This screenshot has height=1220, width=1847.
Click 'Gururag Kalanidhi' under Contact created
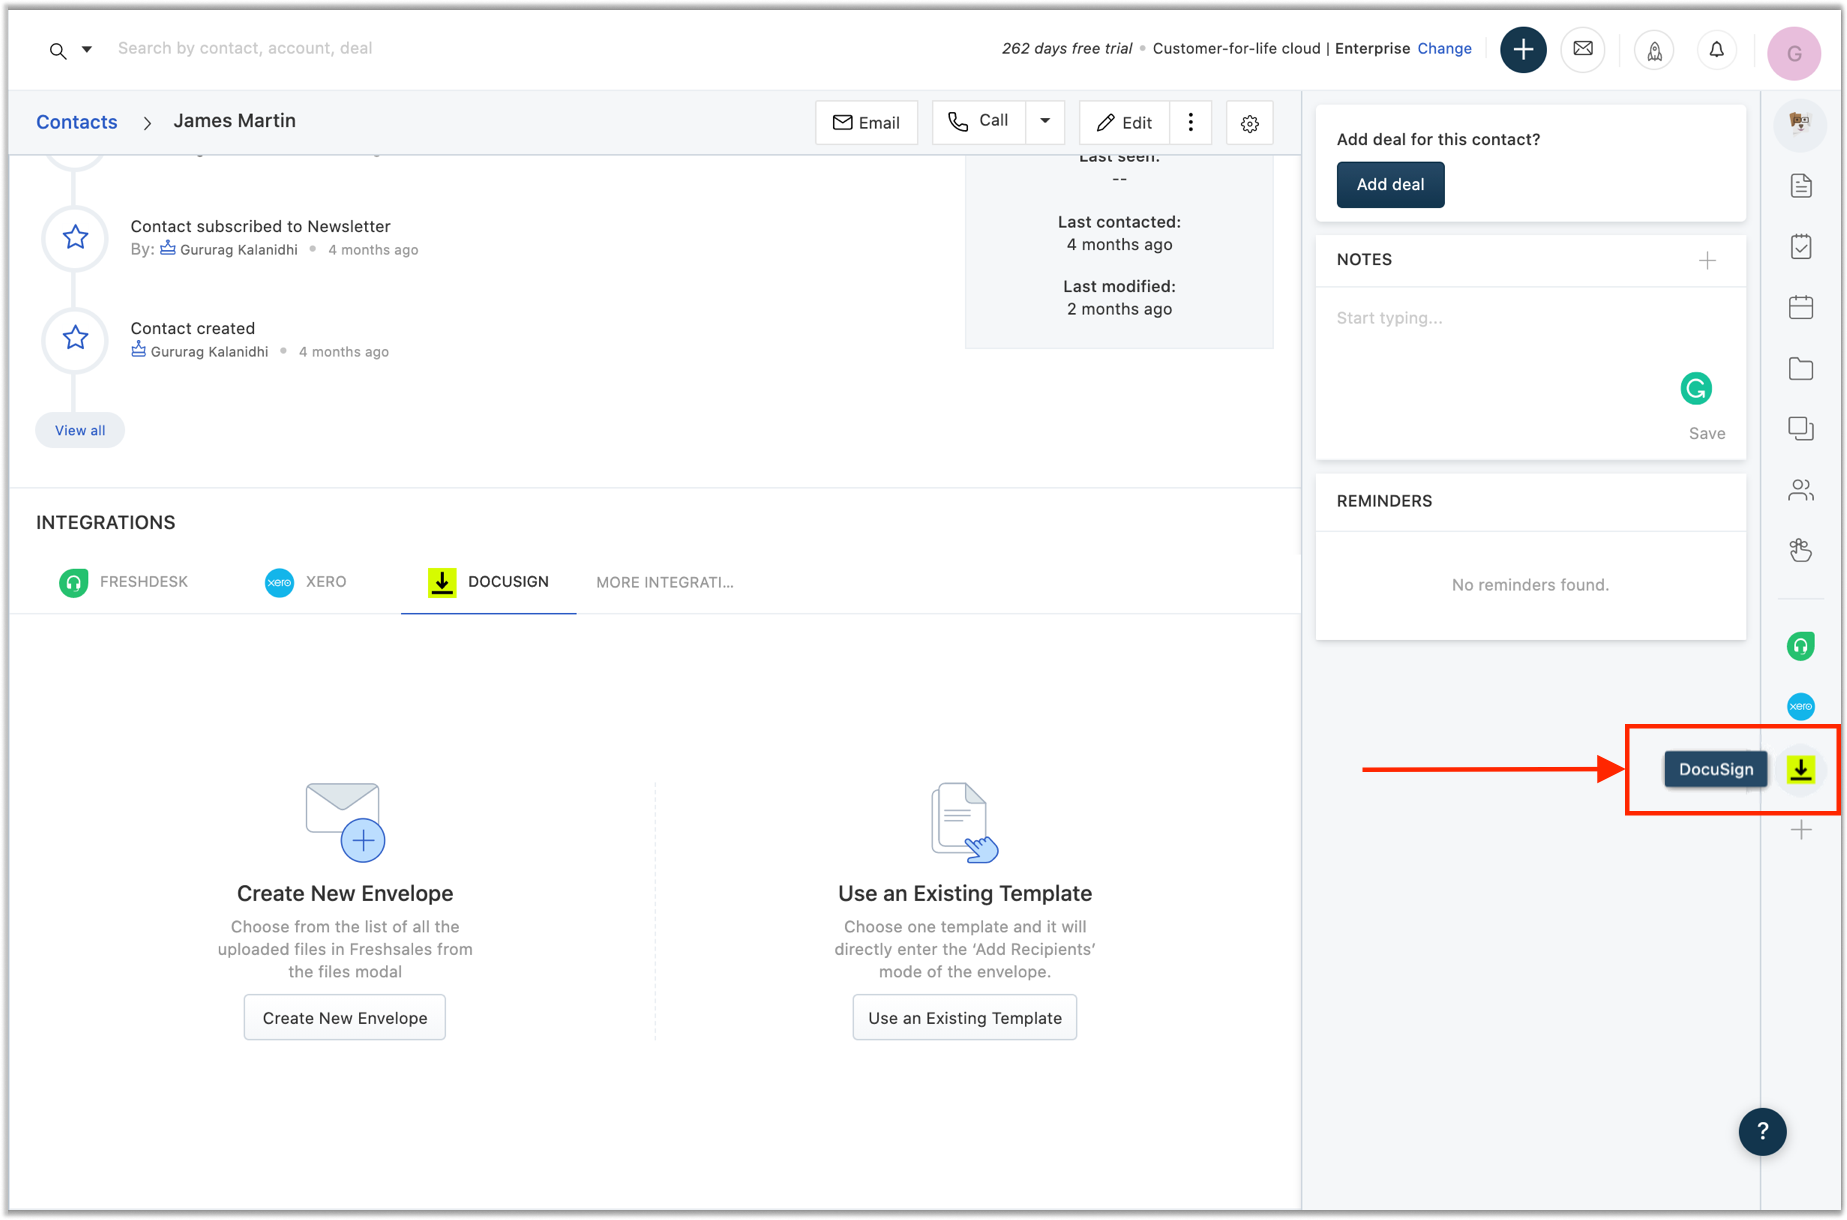pyautogui.click(x=209, y=352)
